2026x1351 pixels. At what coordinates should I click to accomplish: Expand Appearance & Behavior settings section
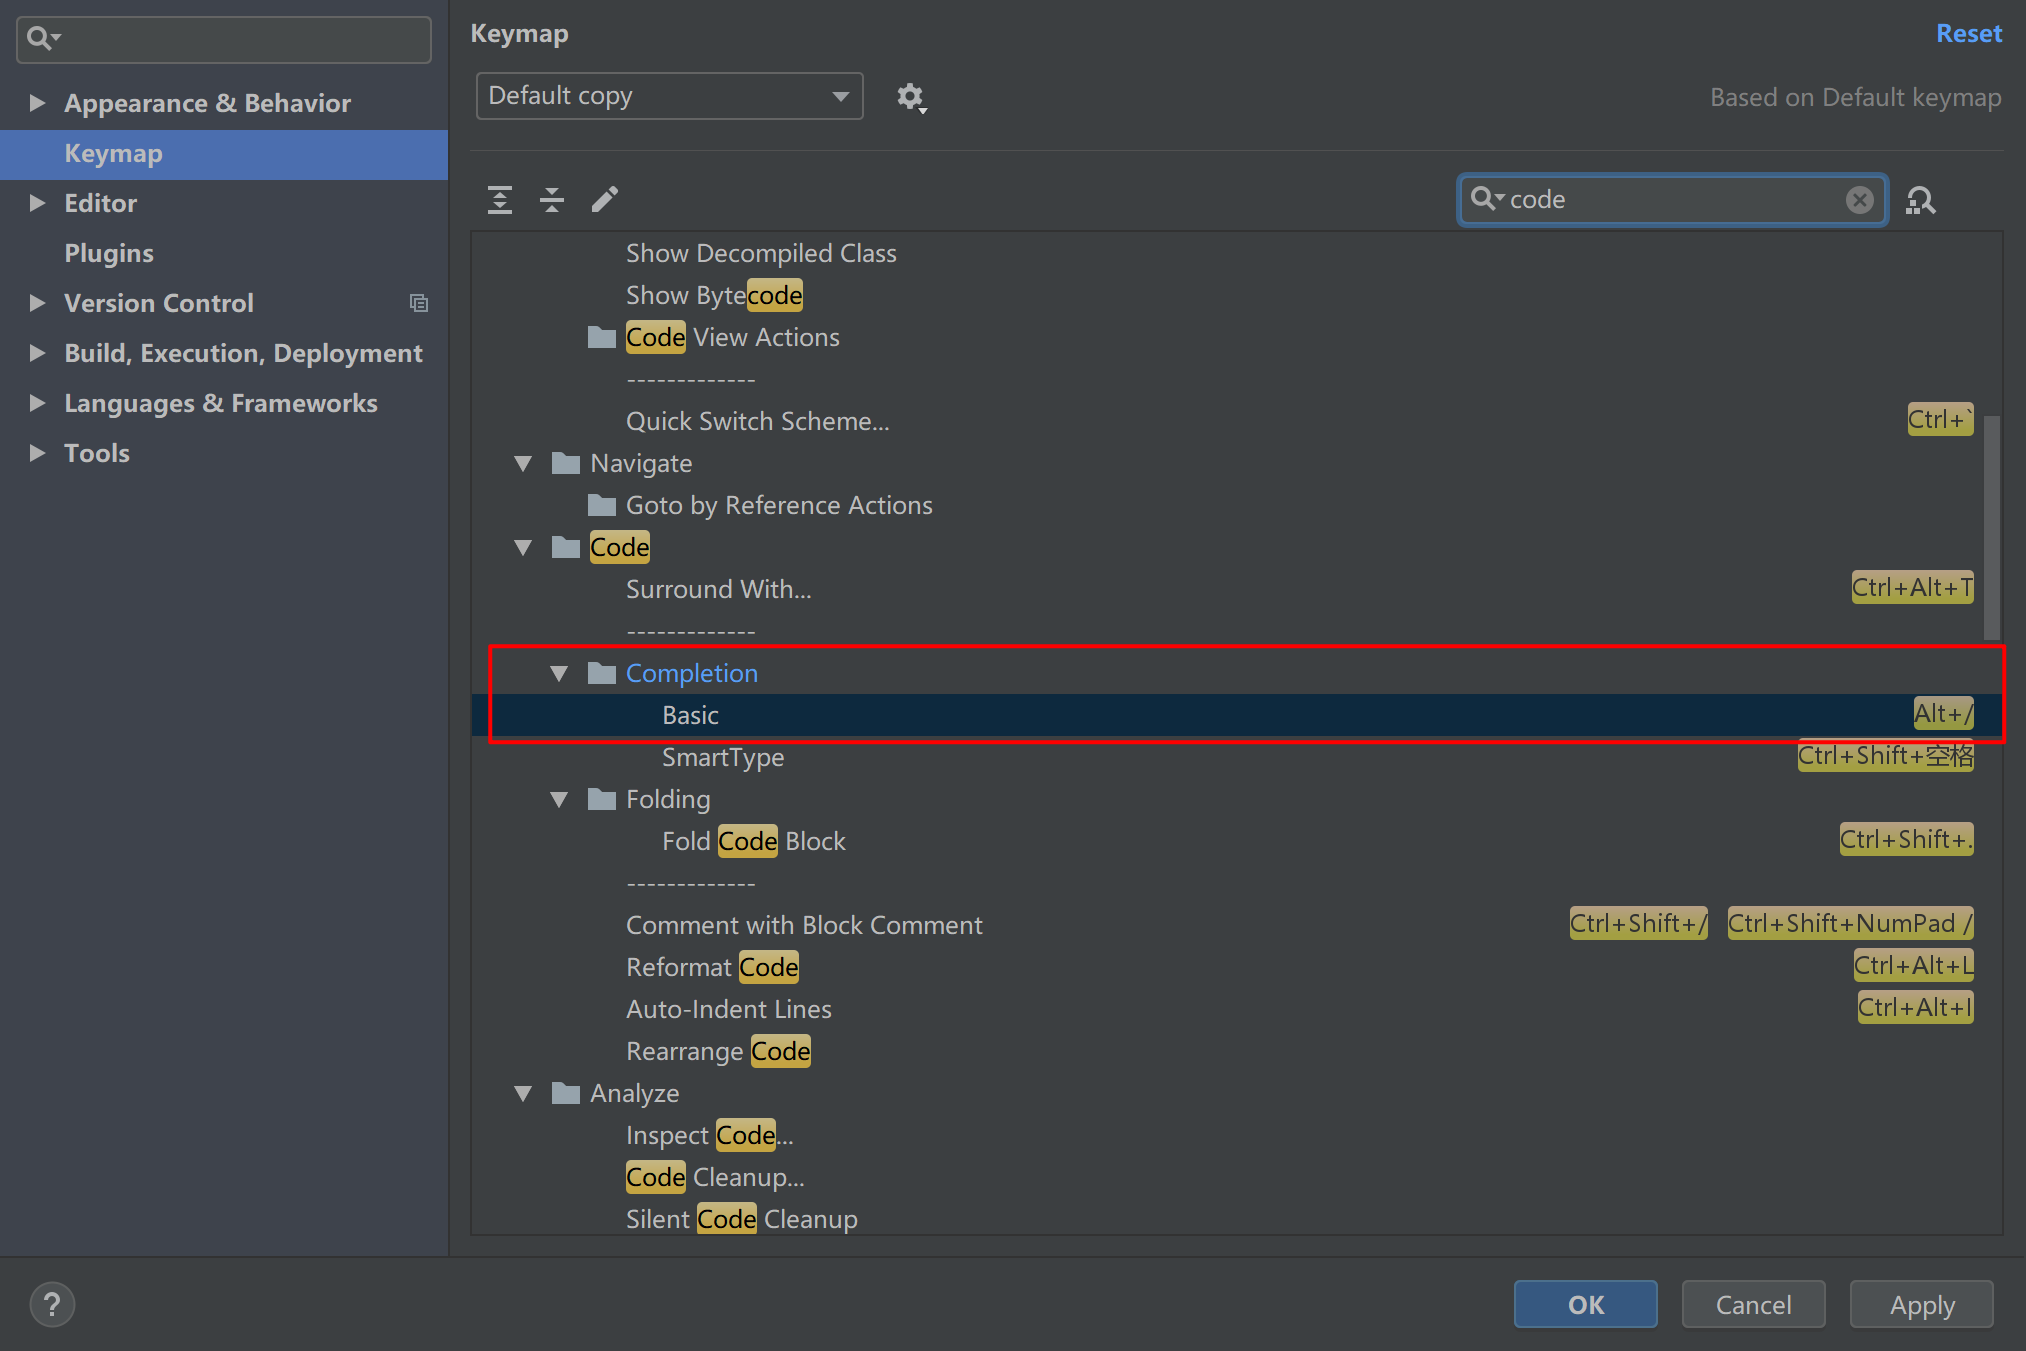[37, 103]
